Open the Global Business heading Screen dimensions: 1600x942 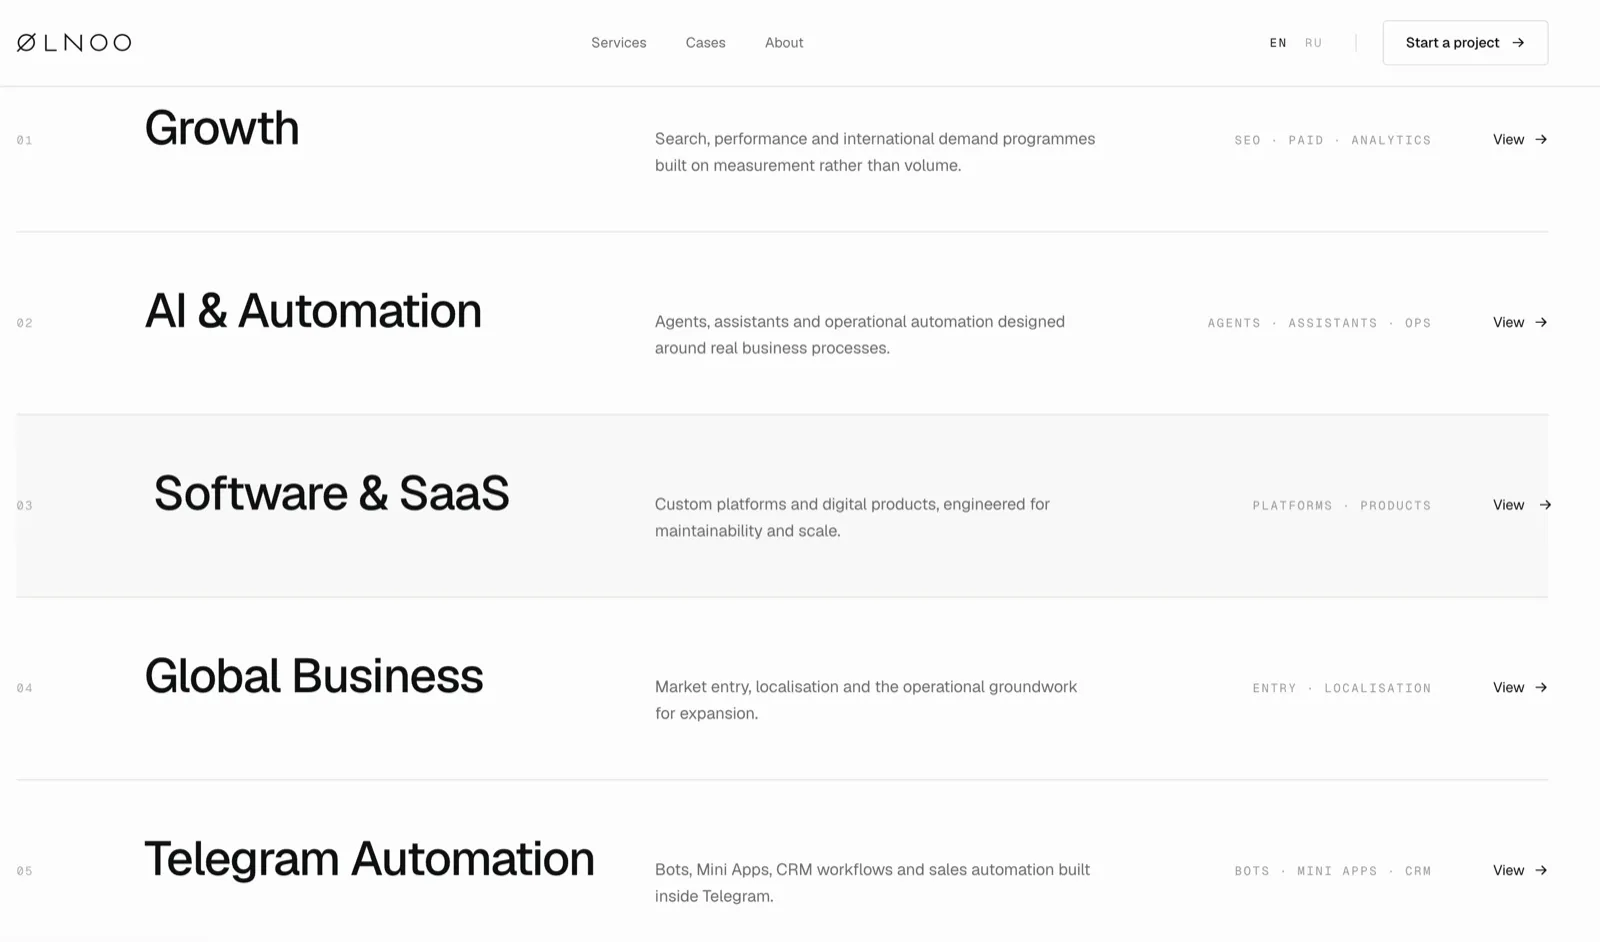point(314,676)
